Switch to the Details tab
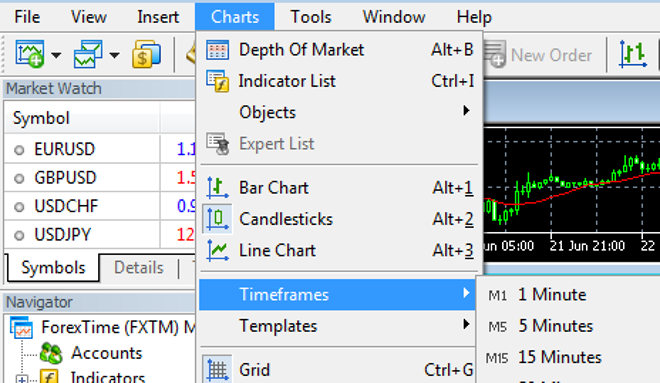This screenshot has width=660, height=383. coord(139,268)
